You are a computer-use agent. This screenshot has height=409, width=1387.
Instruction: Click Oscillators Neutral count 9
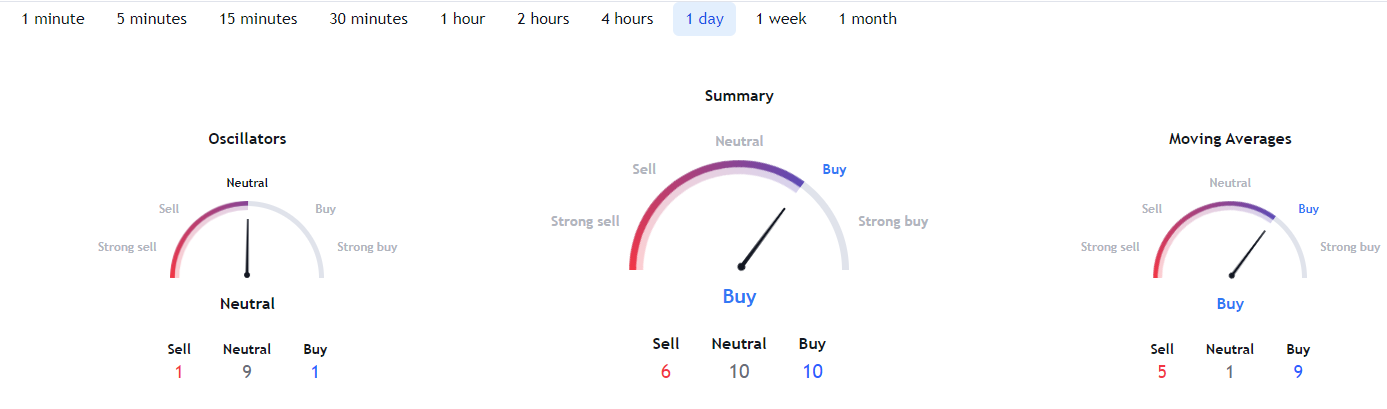tap(247, 372)
